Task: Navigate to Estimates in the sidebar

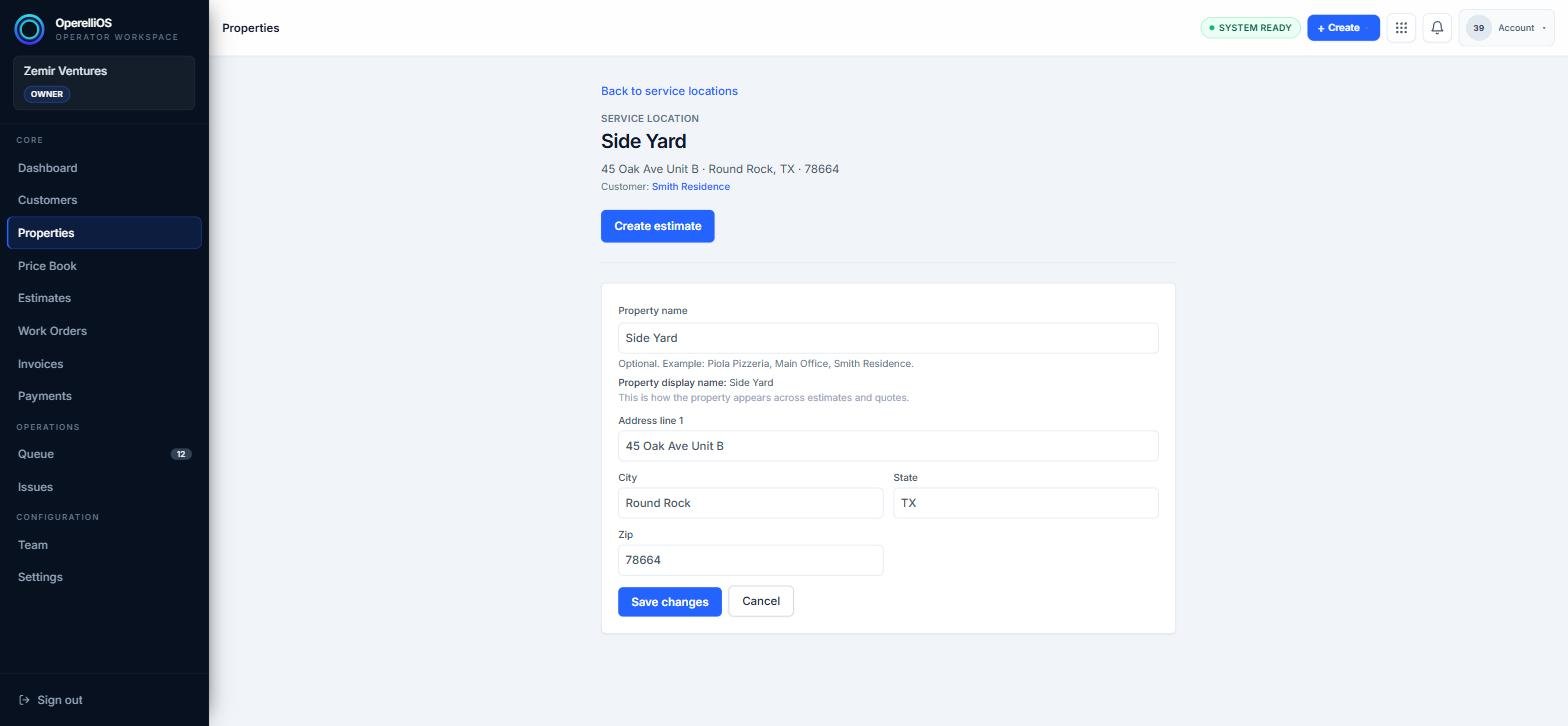Action: [104, 298]
